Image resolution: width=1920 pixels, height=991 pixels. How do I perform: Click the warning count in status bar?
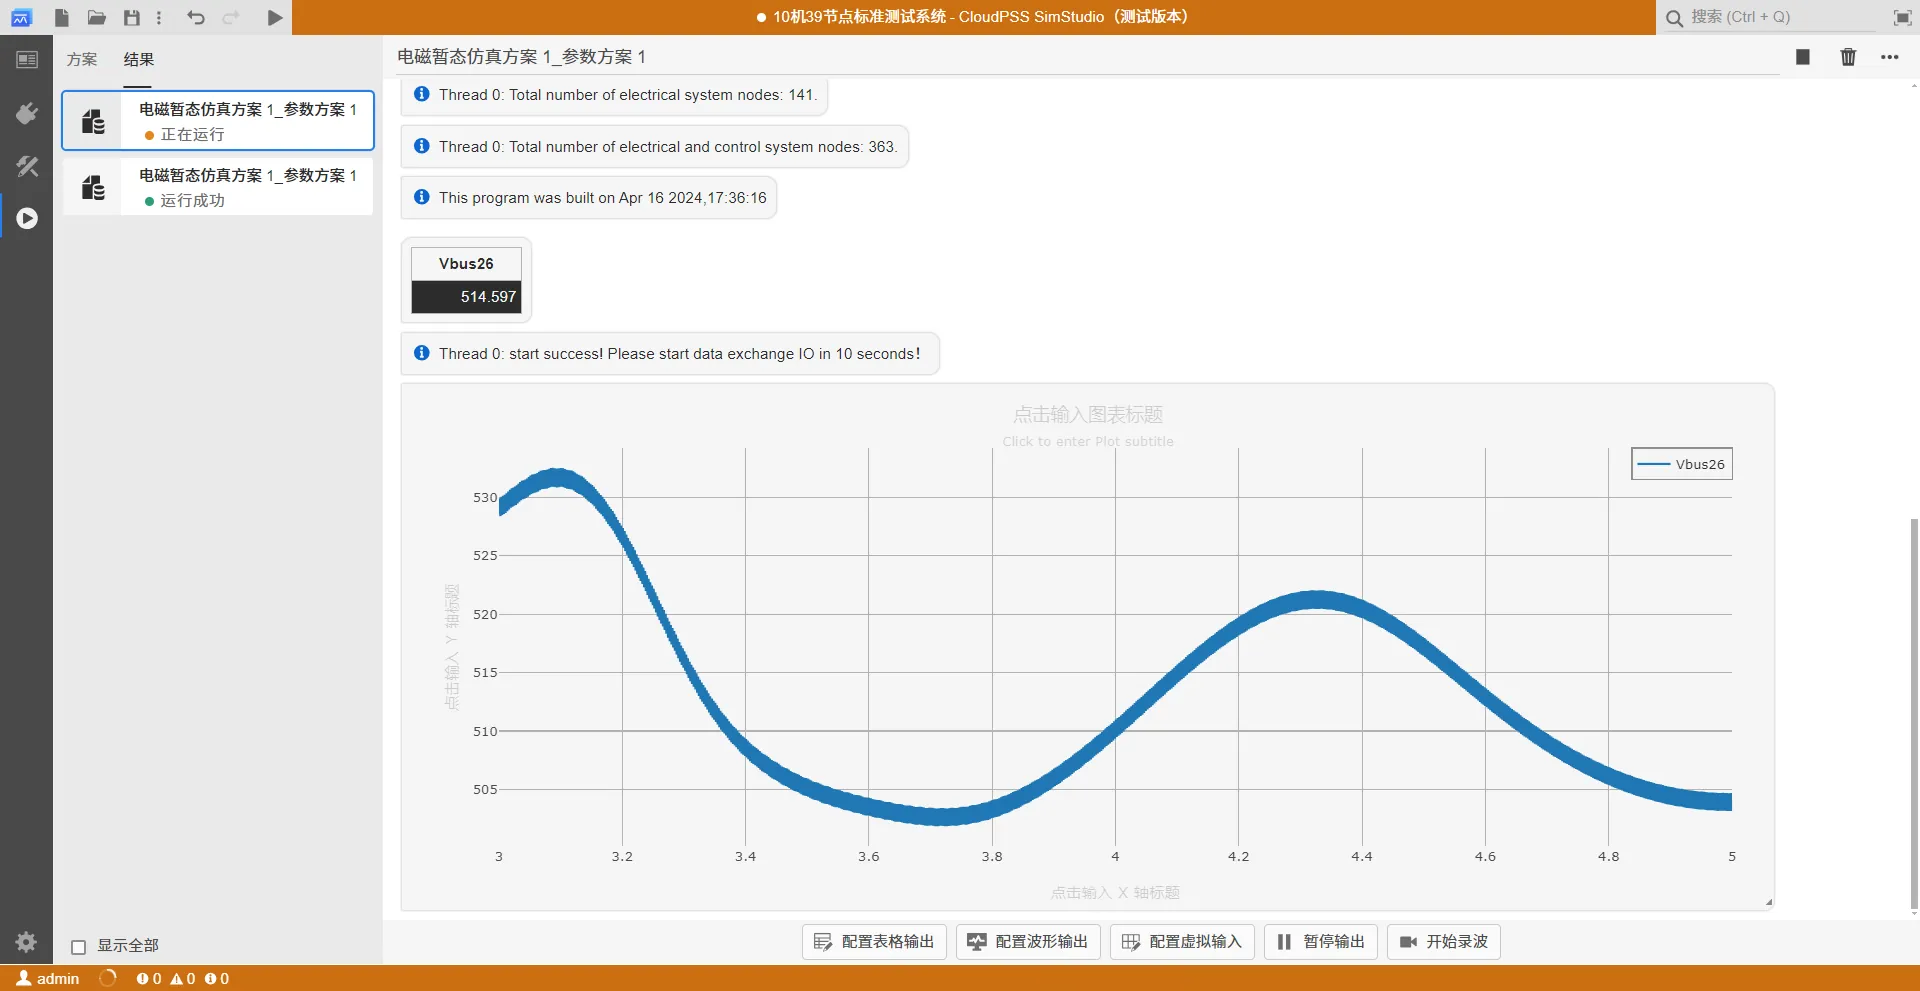[183, 978]
